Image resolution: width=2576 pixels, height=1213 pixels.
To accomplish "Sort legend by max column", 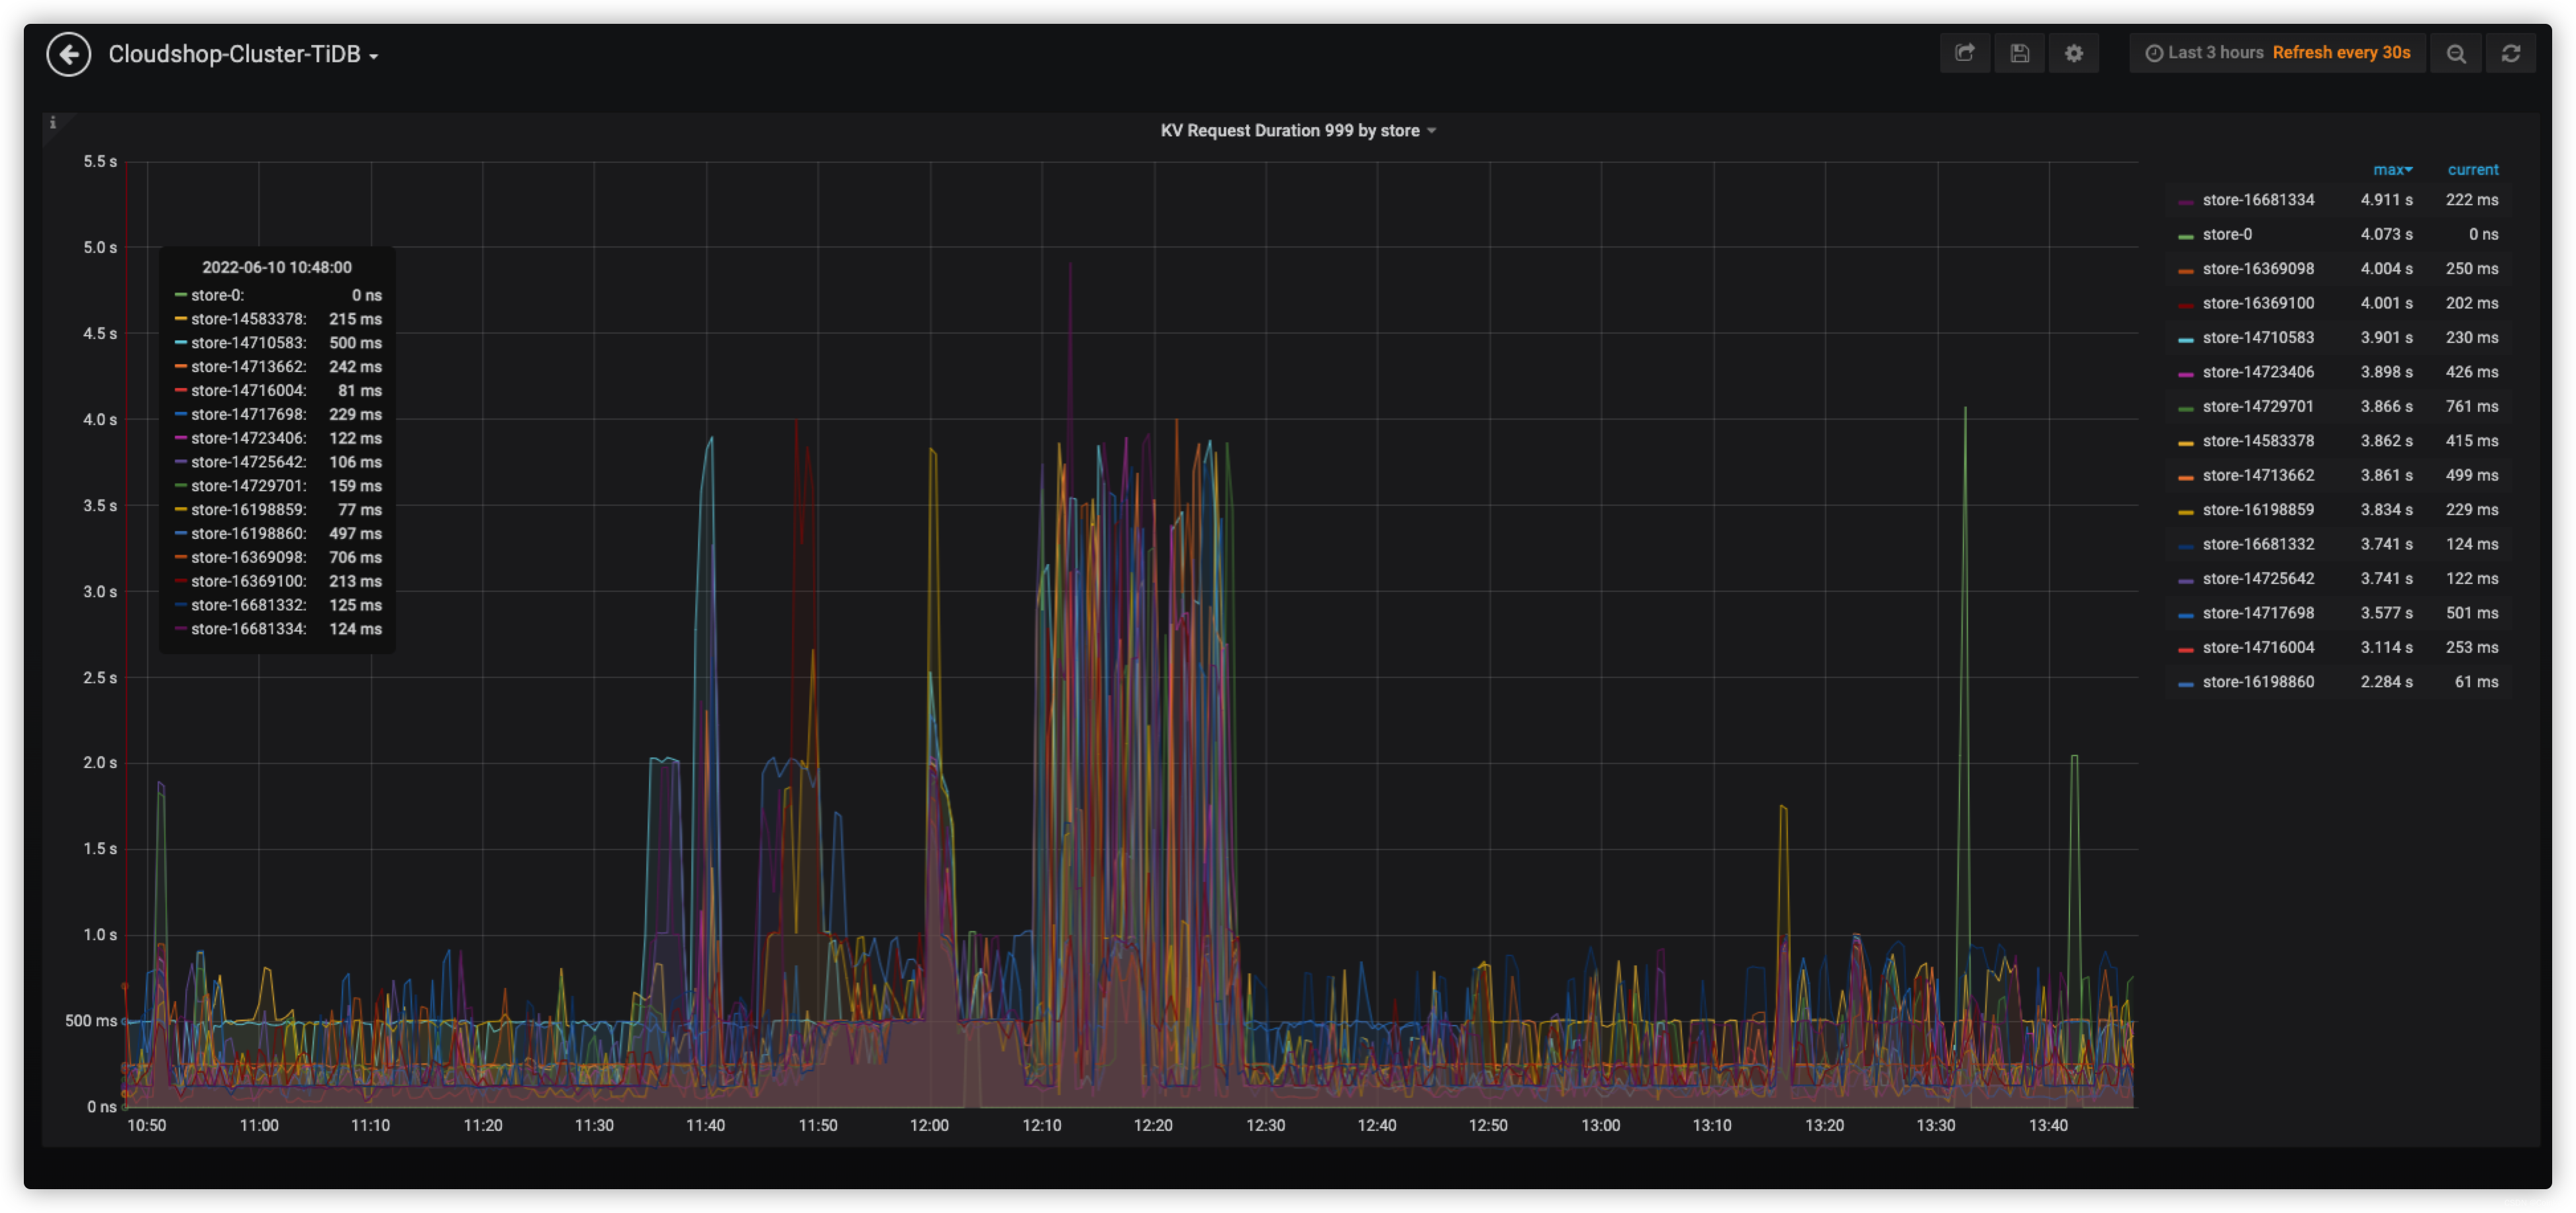I will (x=2392, y=170).
